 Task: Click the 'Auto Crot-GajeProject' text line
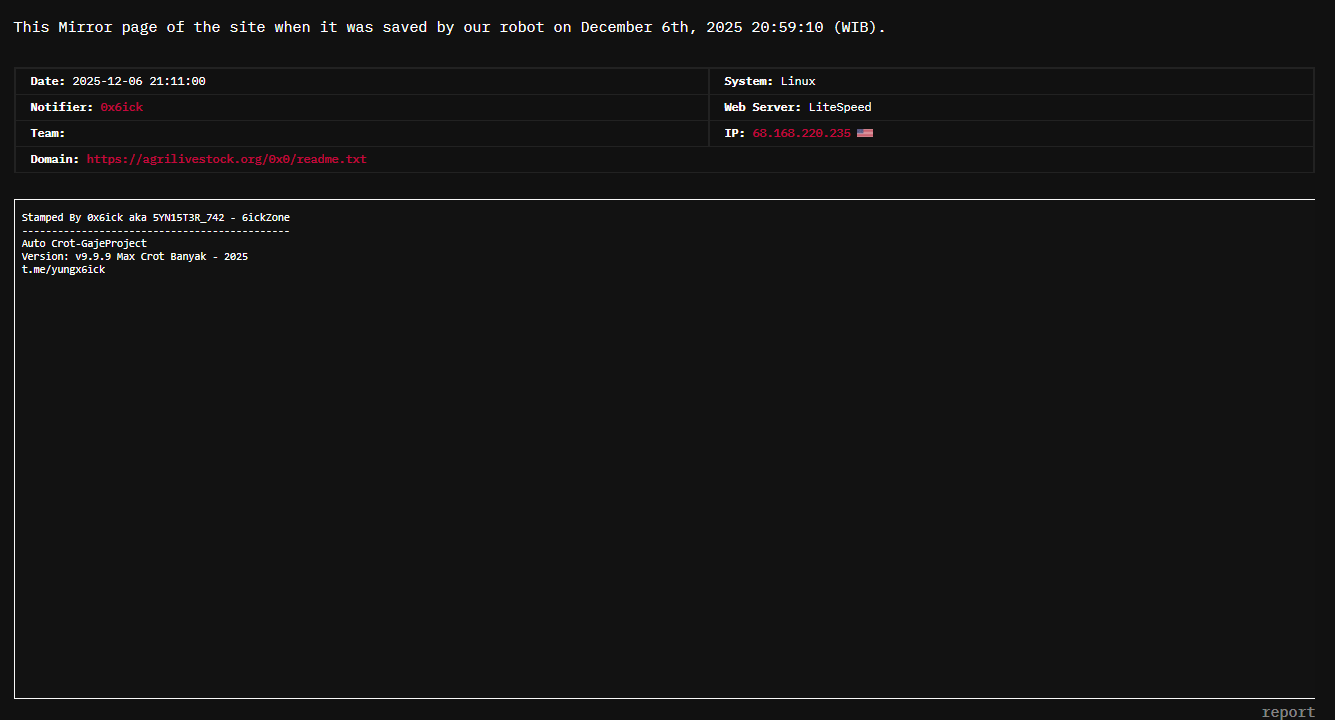point(84,243)
